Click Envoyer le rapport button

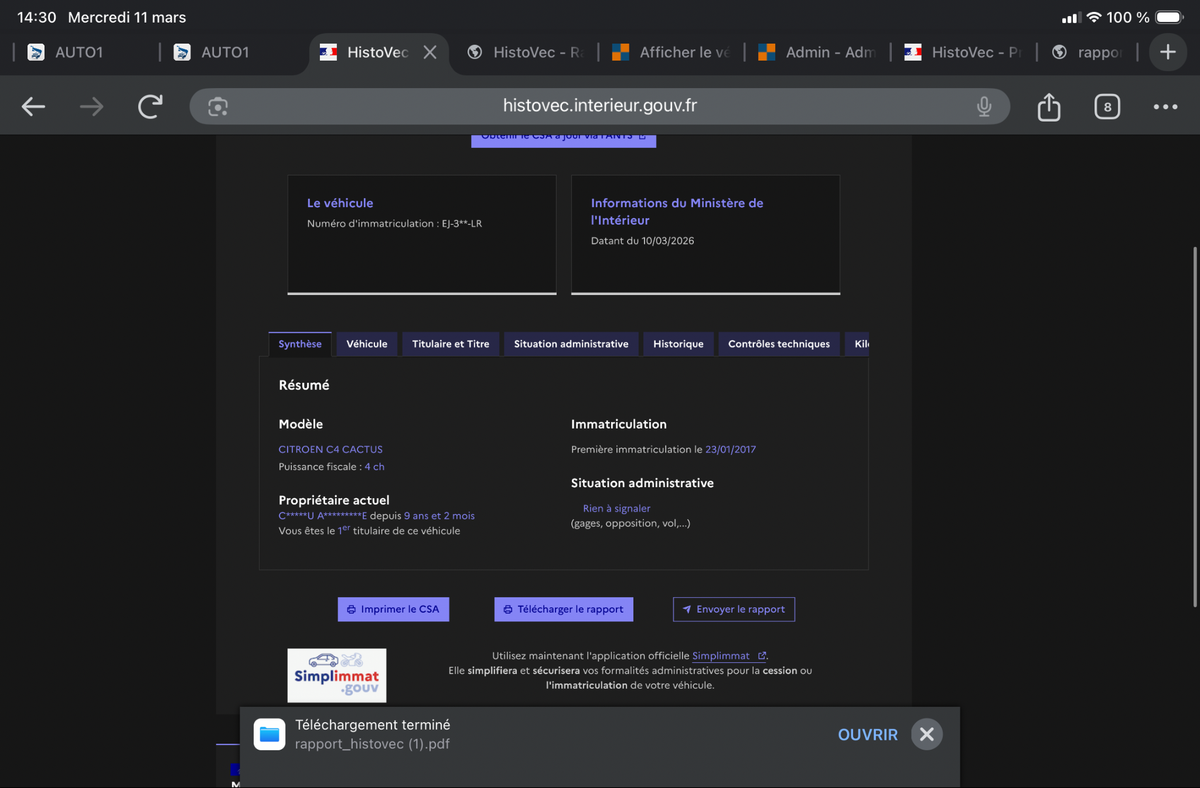coord(733,609)
